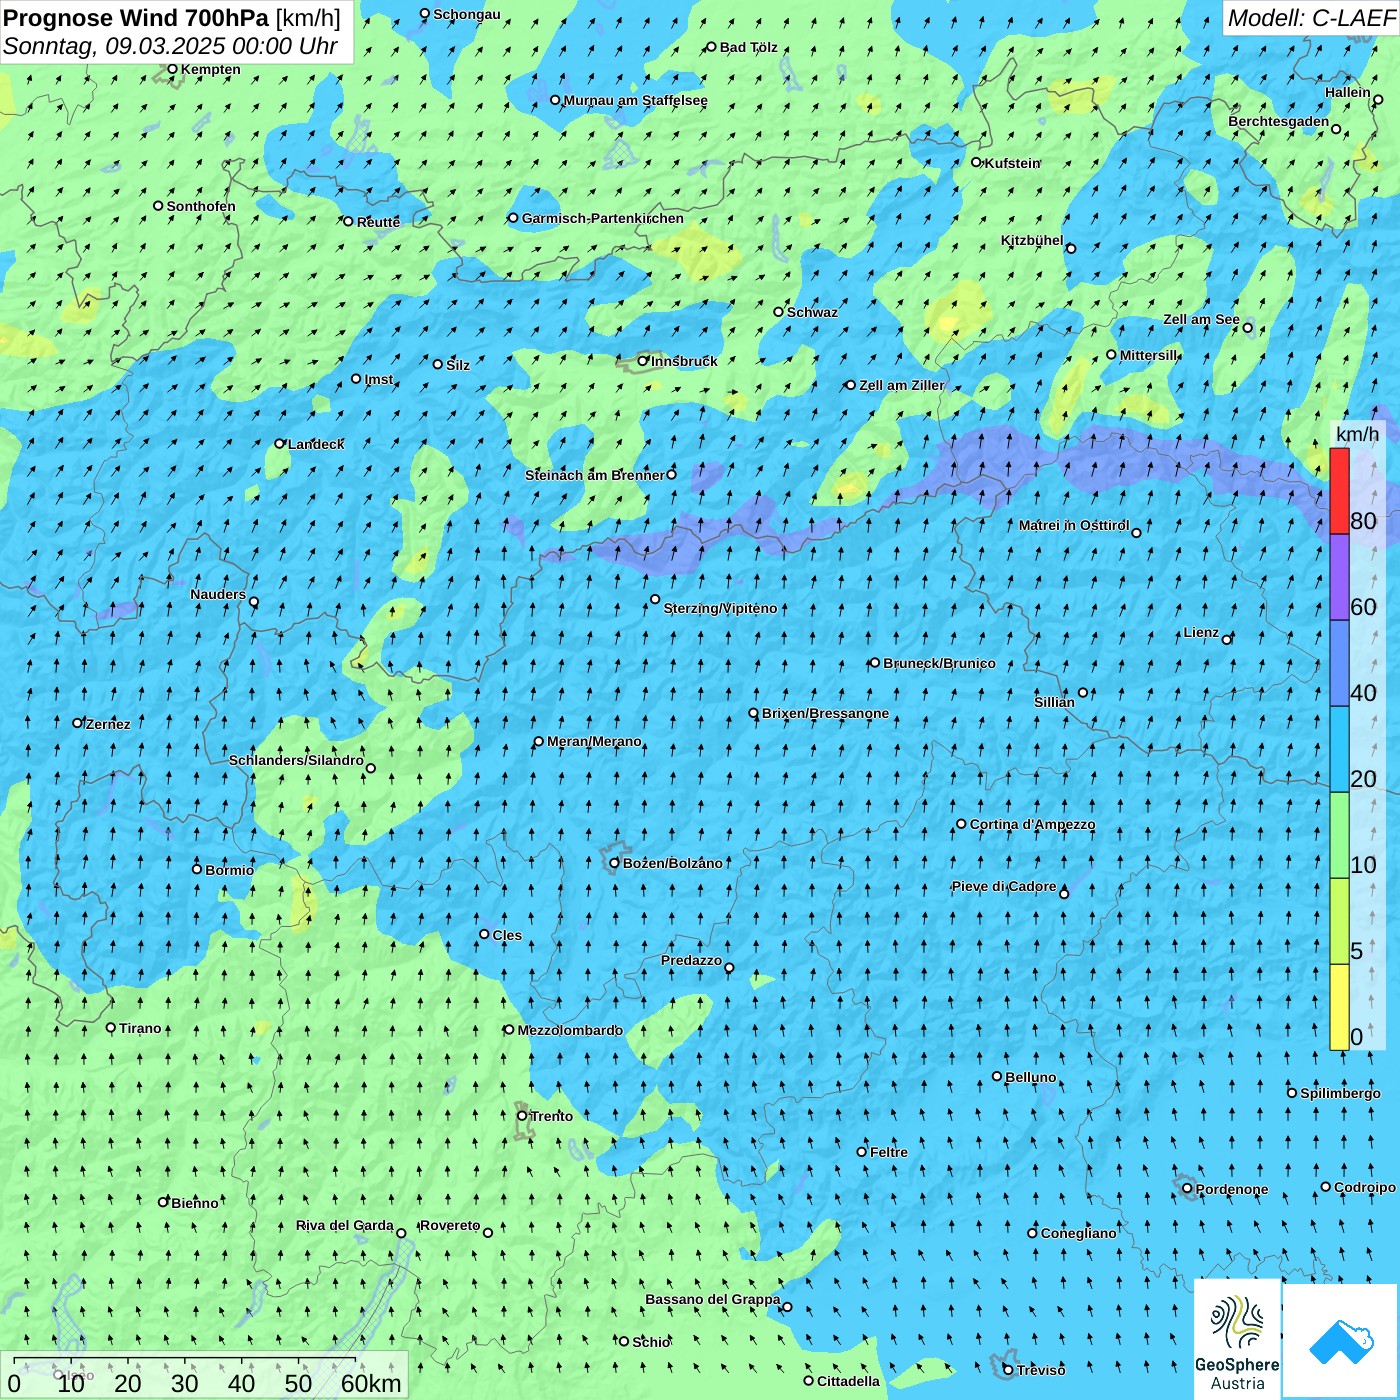Click the Pordenone city label
This screenshot has width=1400, height=1400.
pyautogui.click(x=1232, y=1189)
